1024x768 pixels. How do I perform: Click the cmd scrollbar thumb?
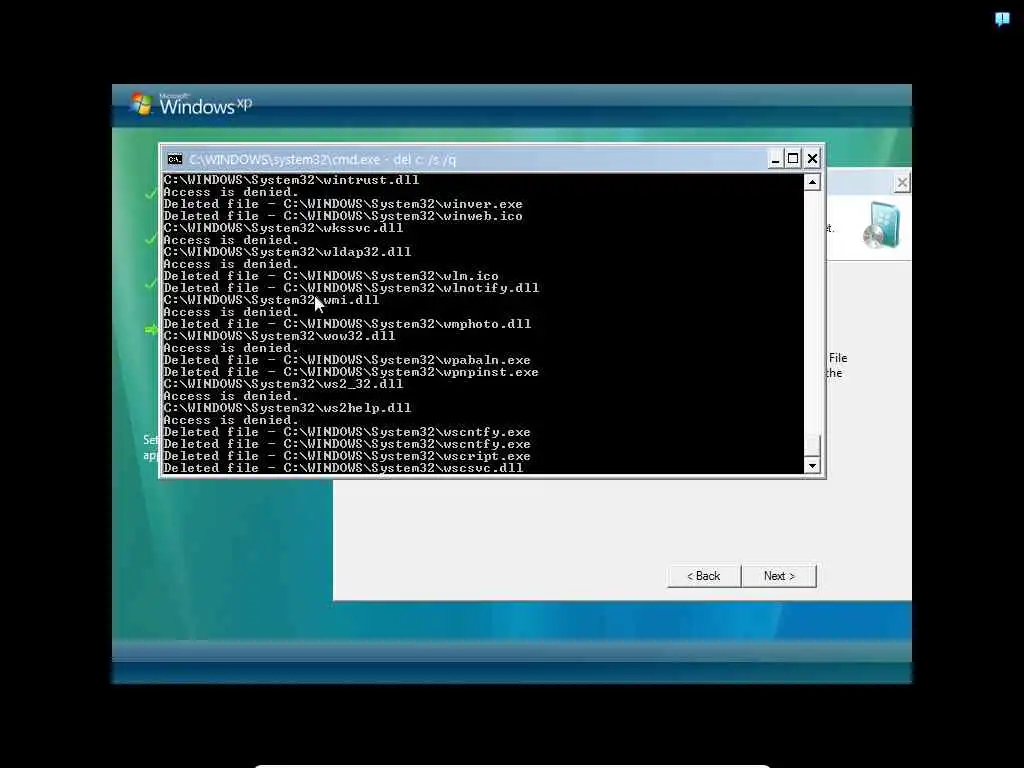(812, 444)
